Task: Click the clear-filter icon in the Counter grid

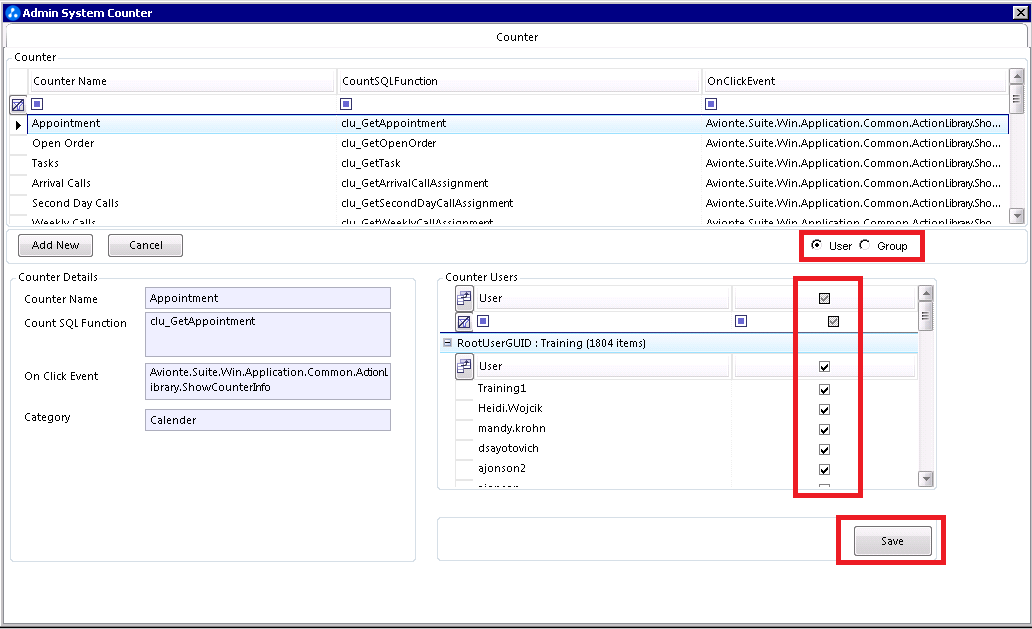Action: tap(17, 104)
